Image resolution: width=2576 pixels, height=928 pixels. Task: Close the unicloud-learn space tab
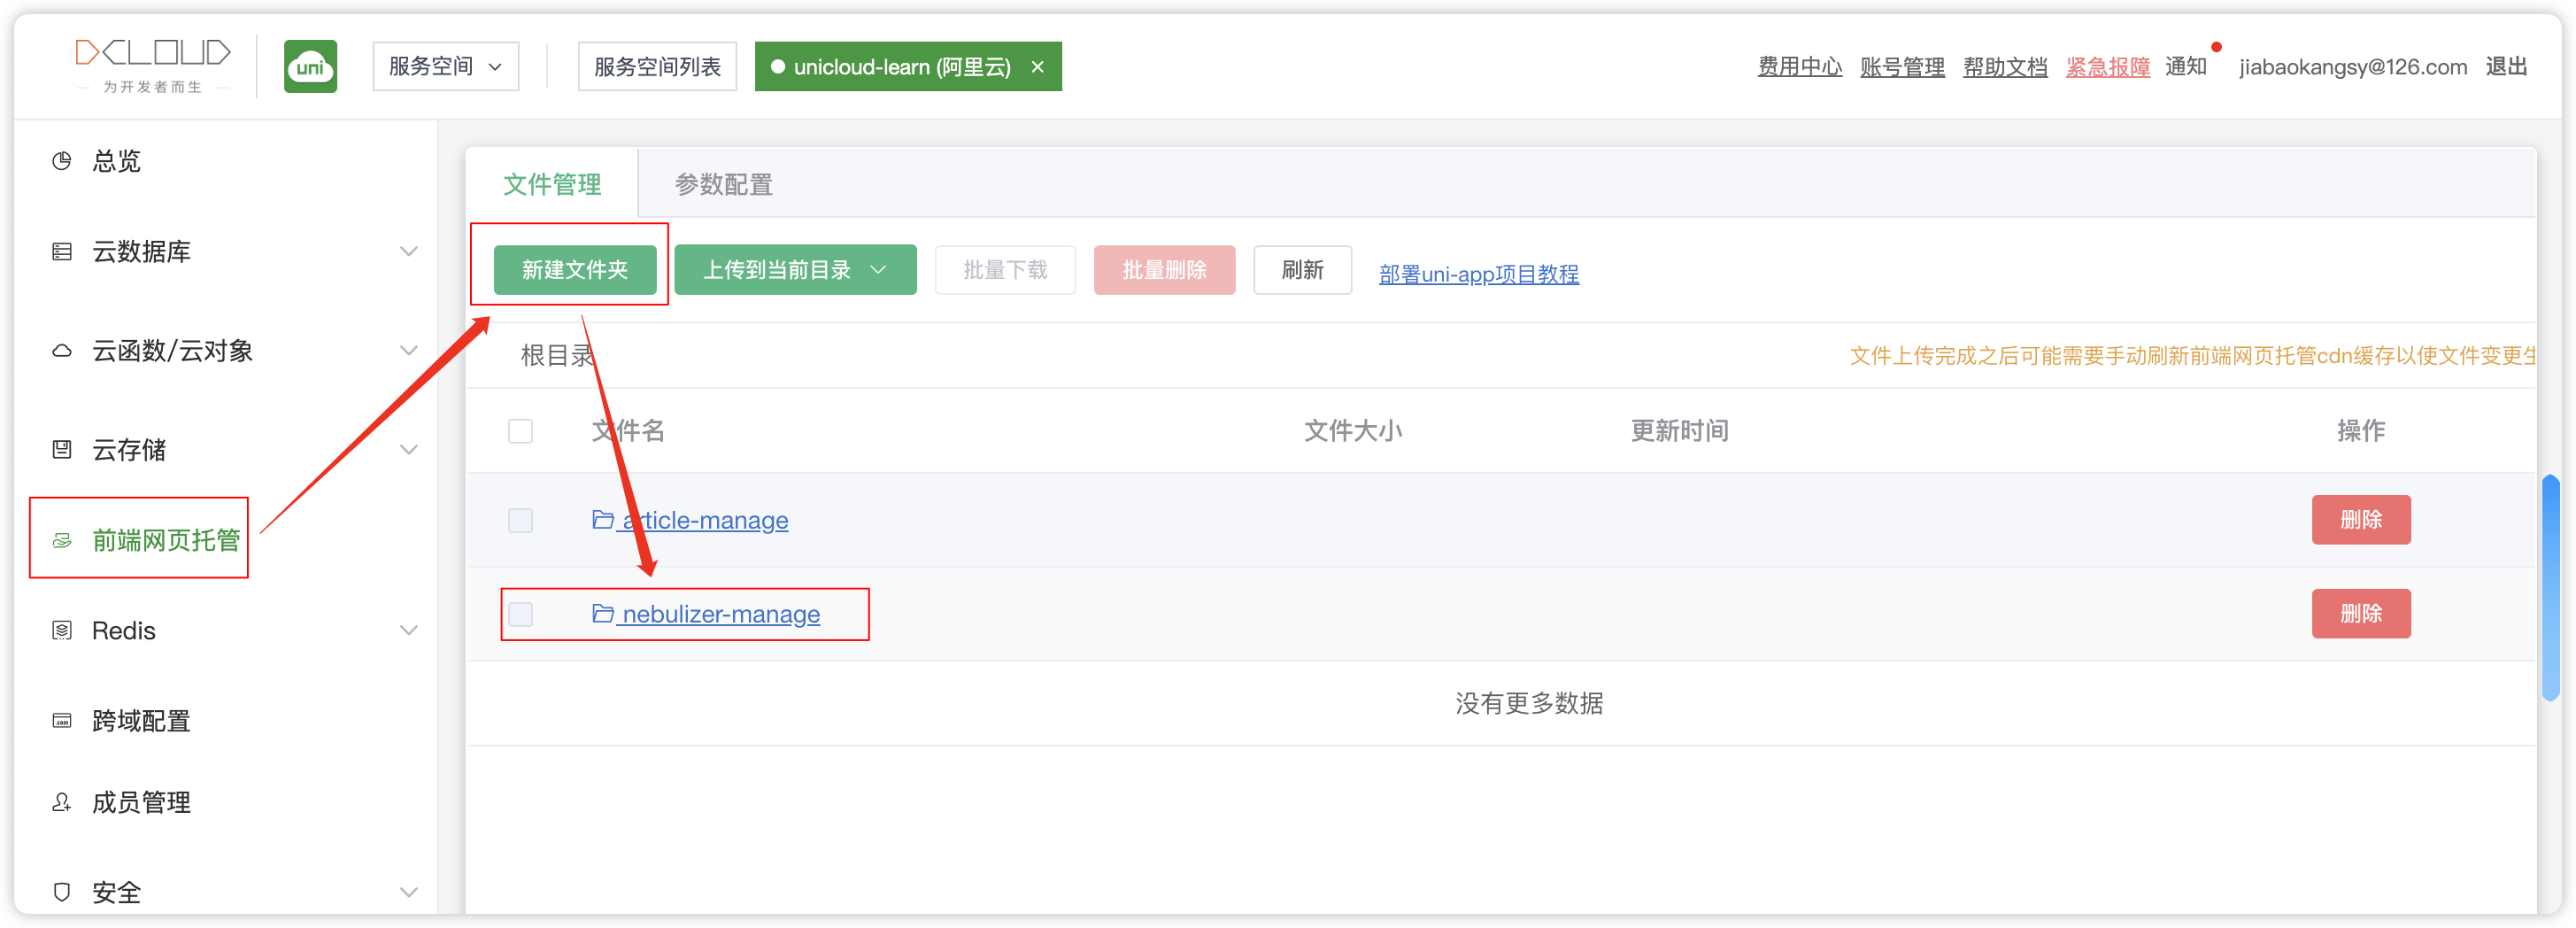[1037, 67]
